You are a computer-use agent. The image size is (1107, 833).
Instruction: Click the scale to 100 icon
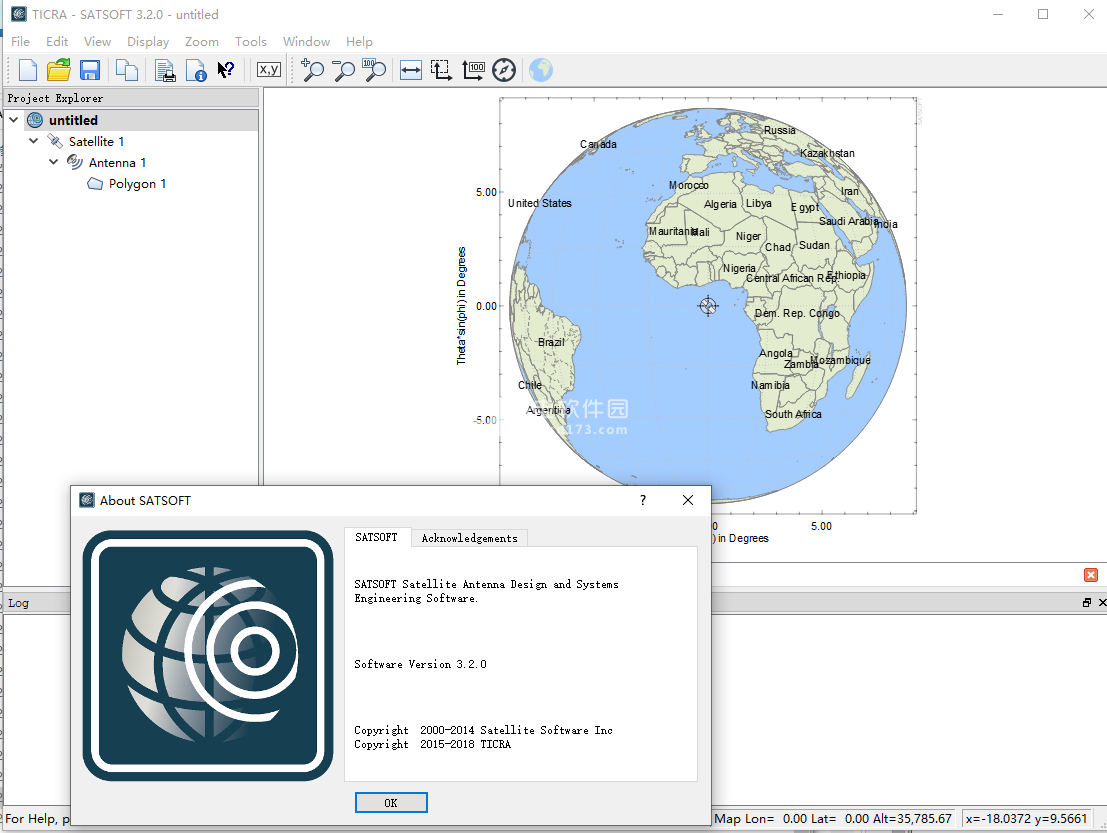click(473, 70)
